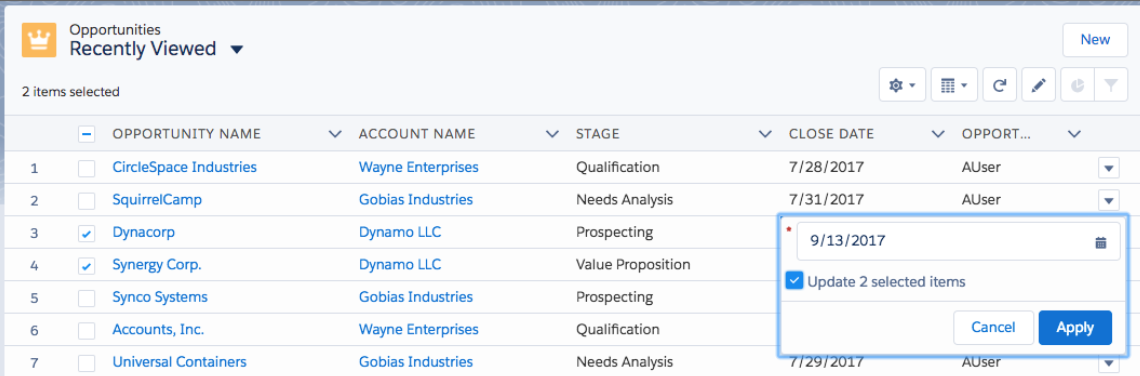The width and height of the screenshot is (1140, 376).
Task: Check the Synco Systems row checkbox
Action: coord(87,298)
